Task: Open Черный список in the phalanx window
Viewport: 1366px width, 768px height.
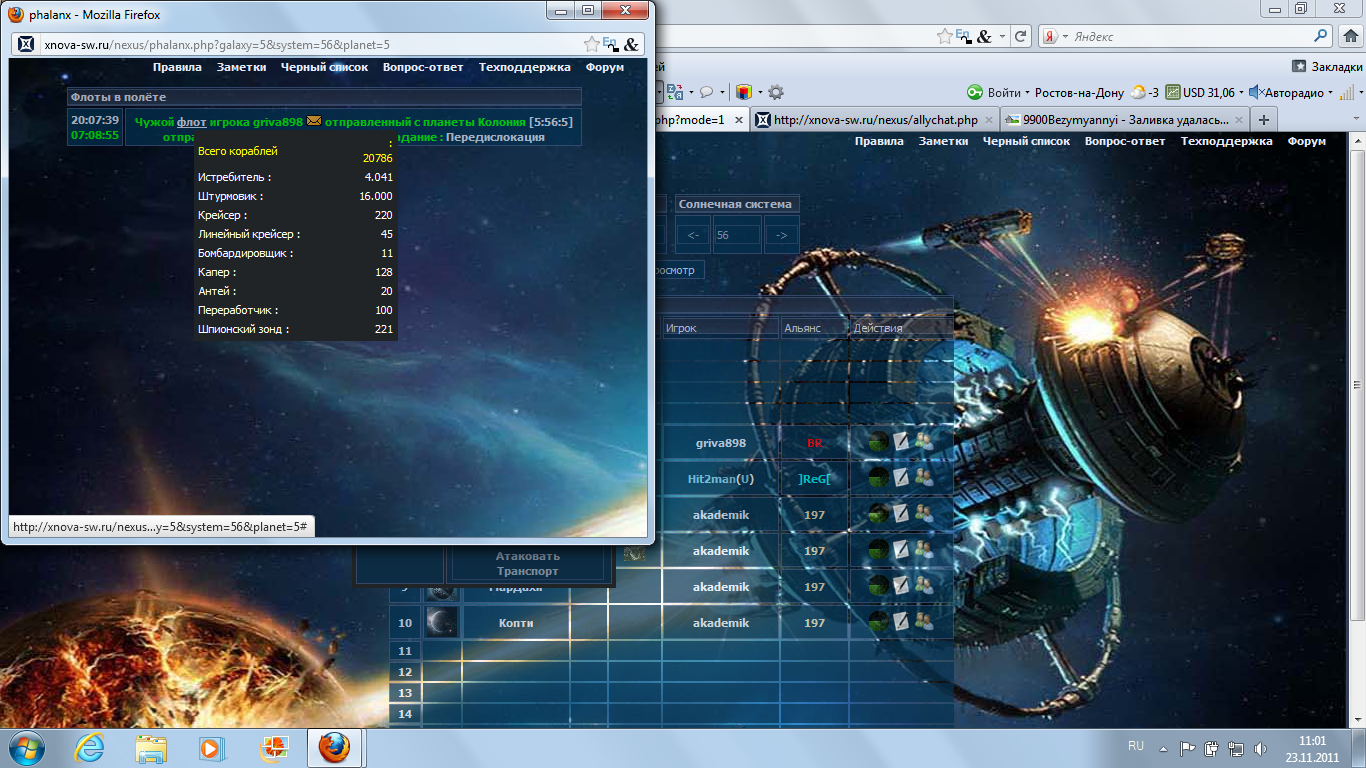Action: pos(324,67)
